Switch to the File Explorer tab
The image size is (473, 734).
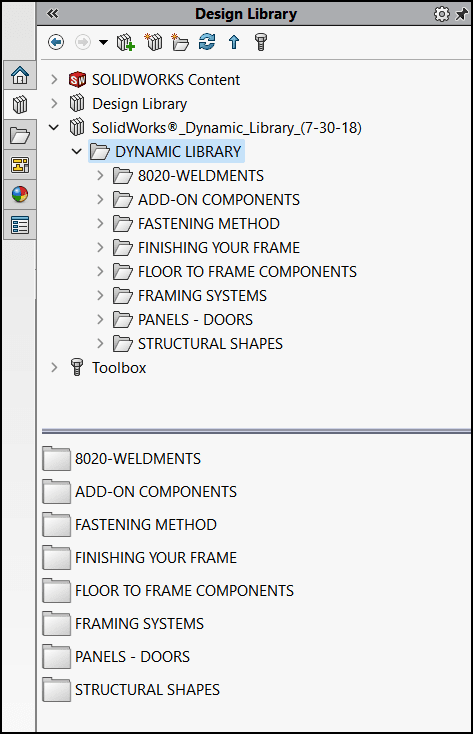(x=20, y=135)
